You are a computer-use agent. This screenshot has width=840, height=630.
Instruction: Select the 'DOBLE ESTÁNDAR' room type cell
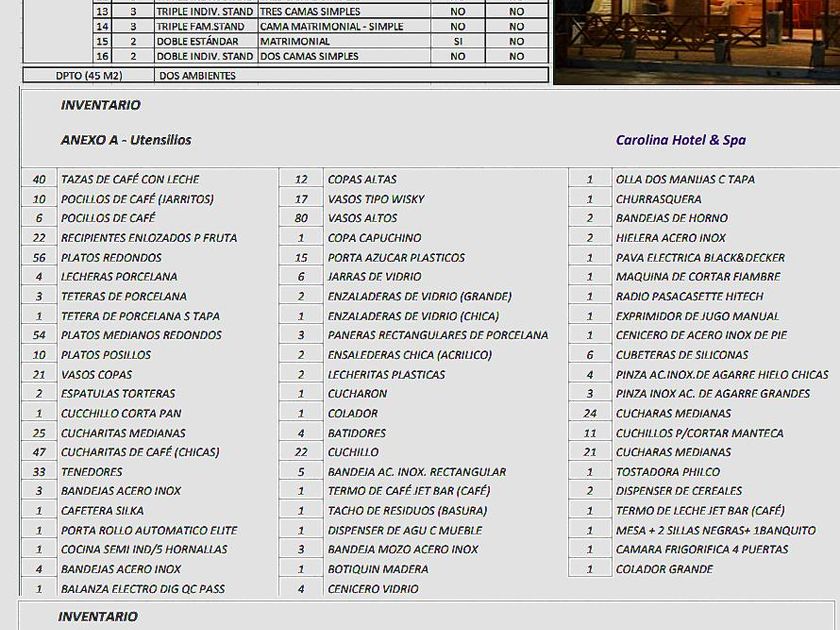(x=205, y=41)
